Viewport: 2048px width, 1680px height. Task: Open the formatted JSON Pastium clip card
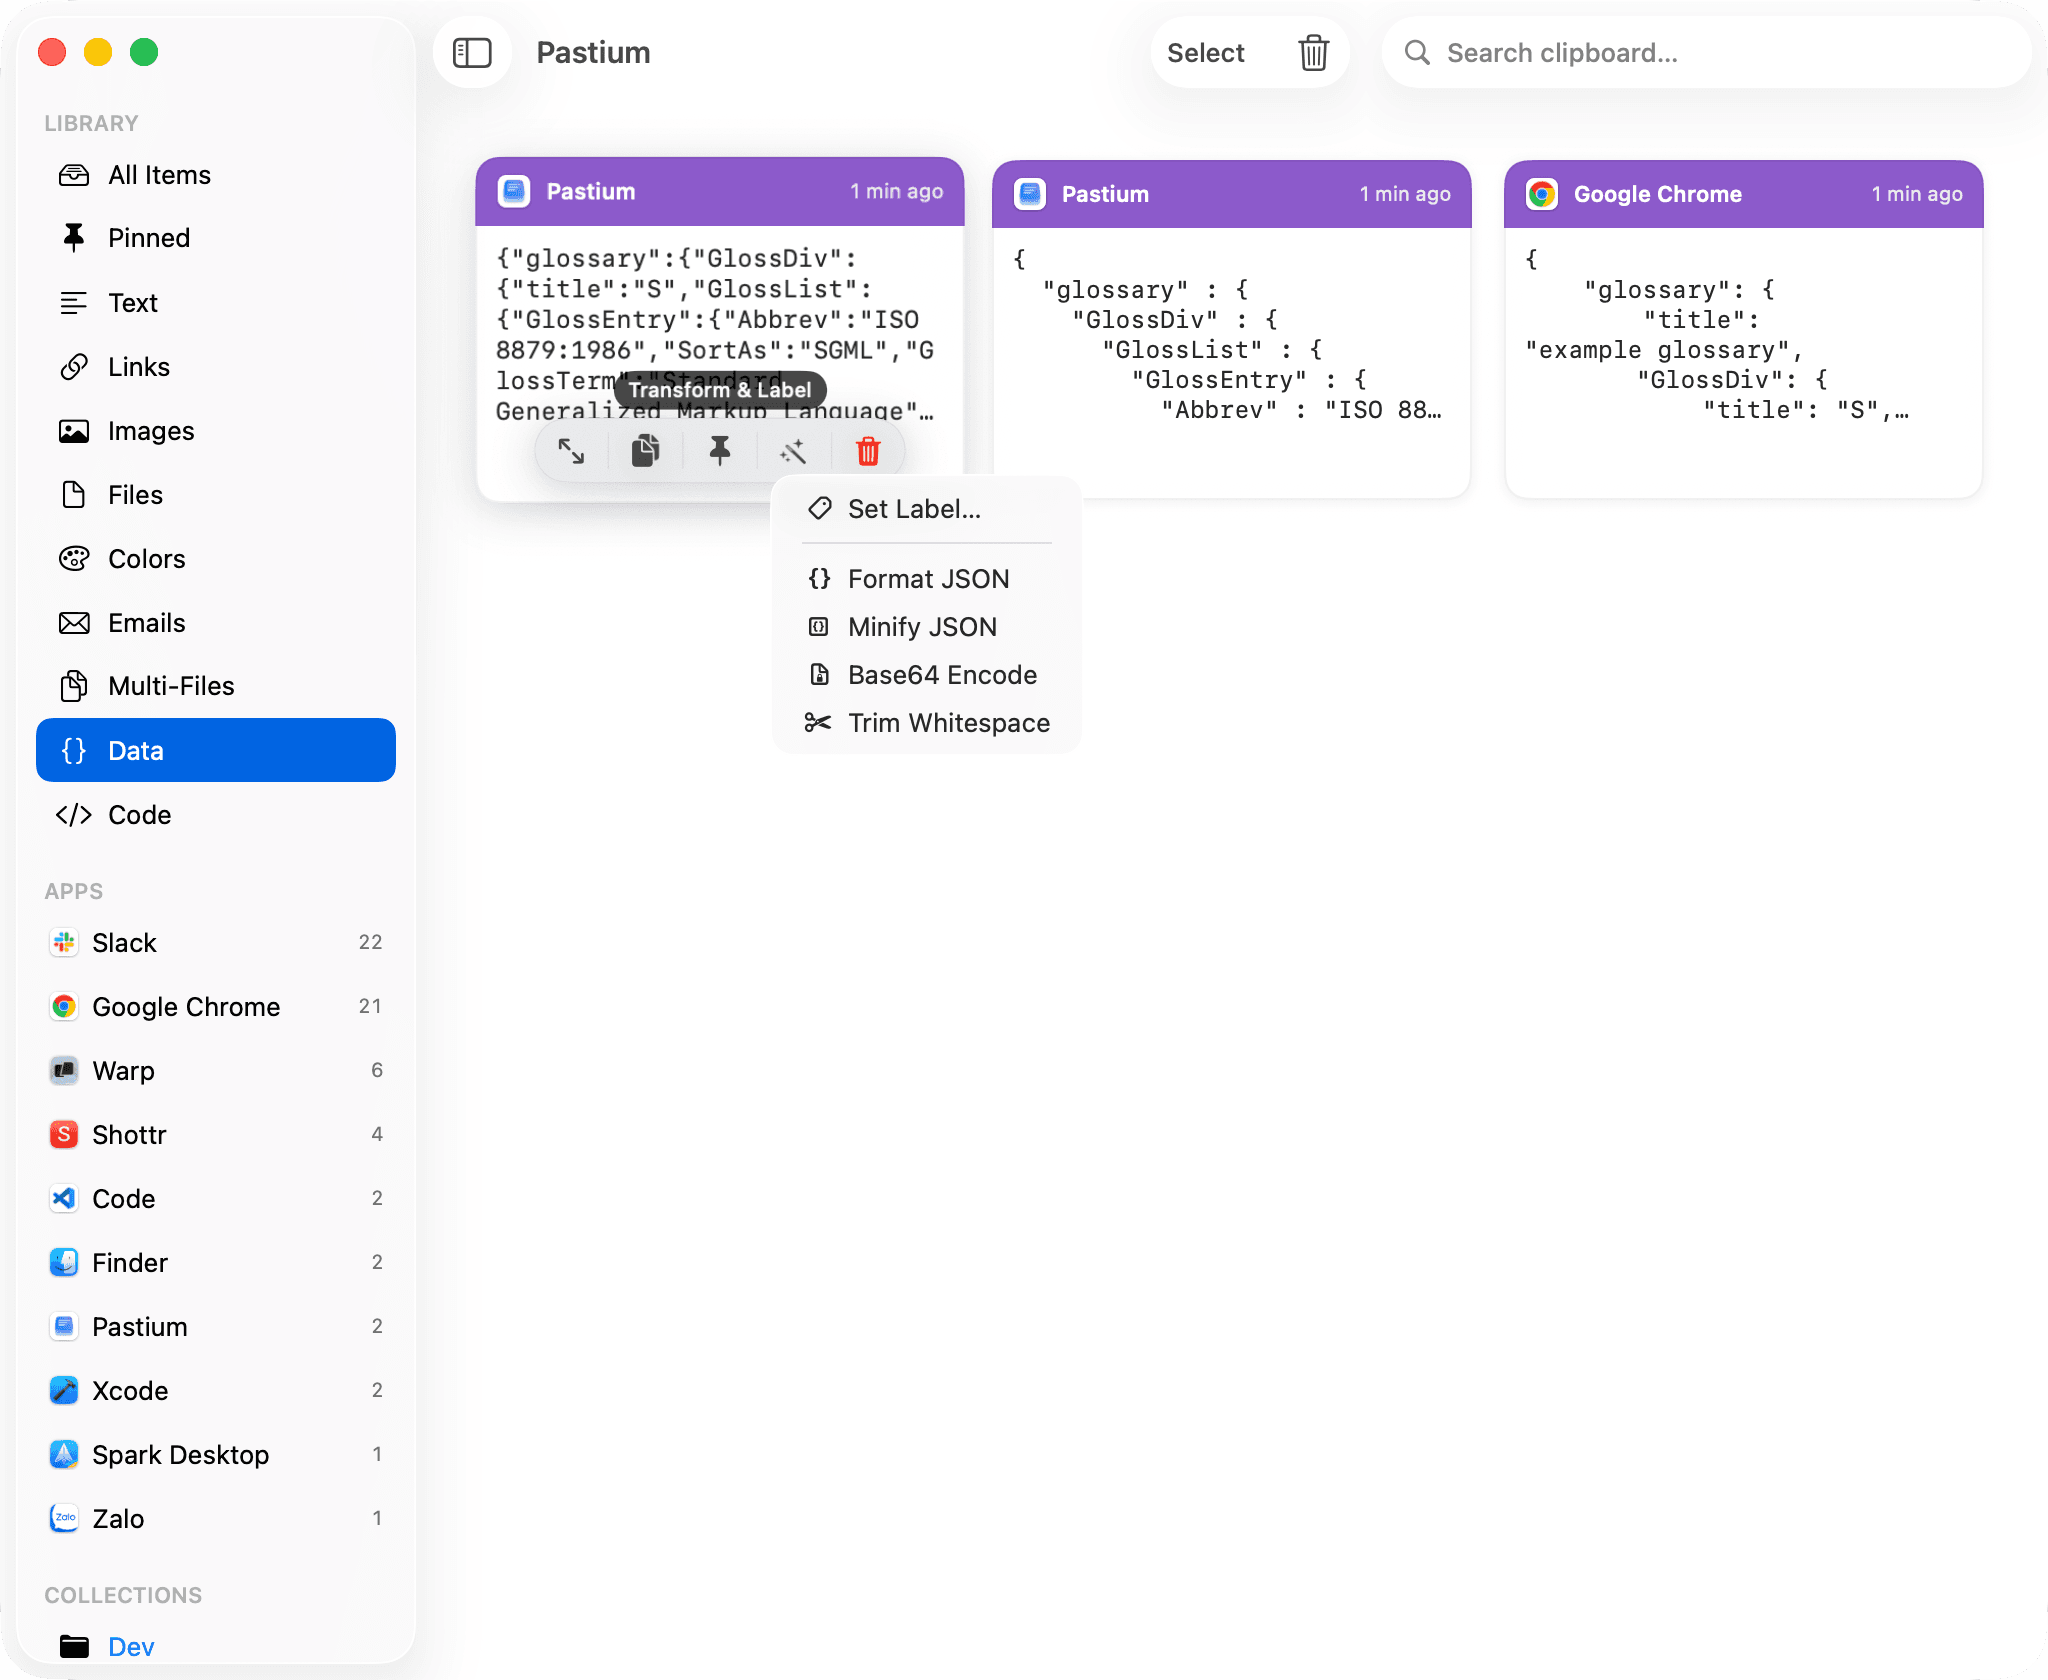[x=1231, y=329]
